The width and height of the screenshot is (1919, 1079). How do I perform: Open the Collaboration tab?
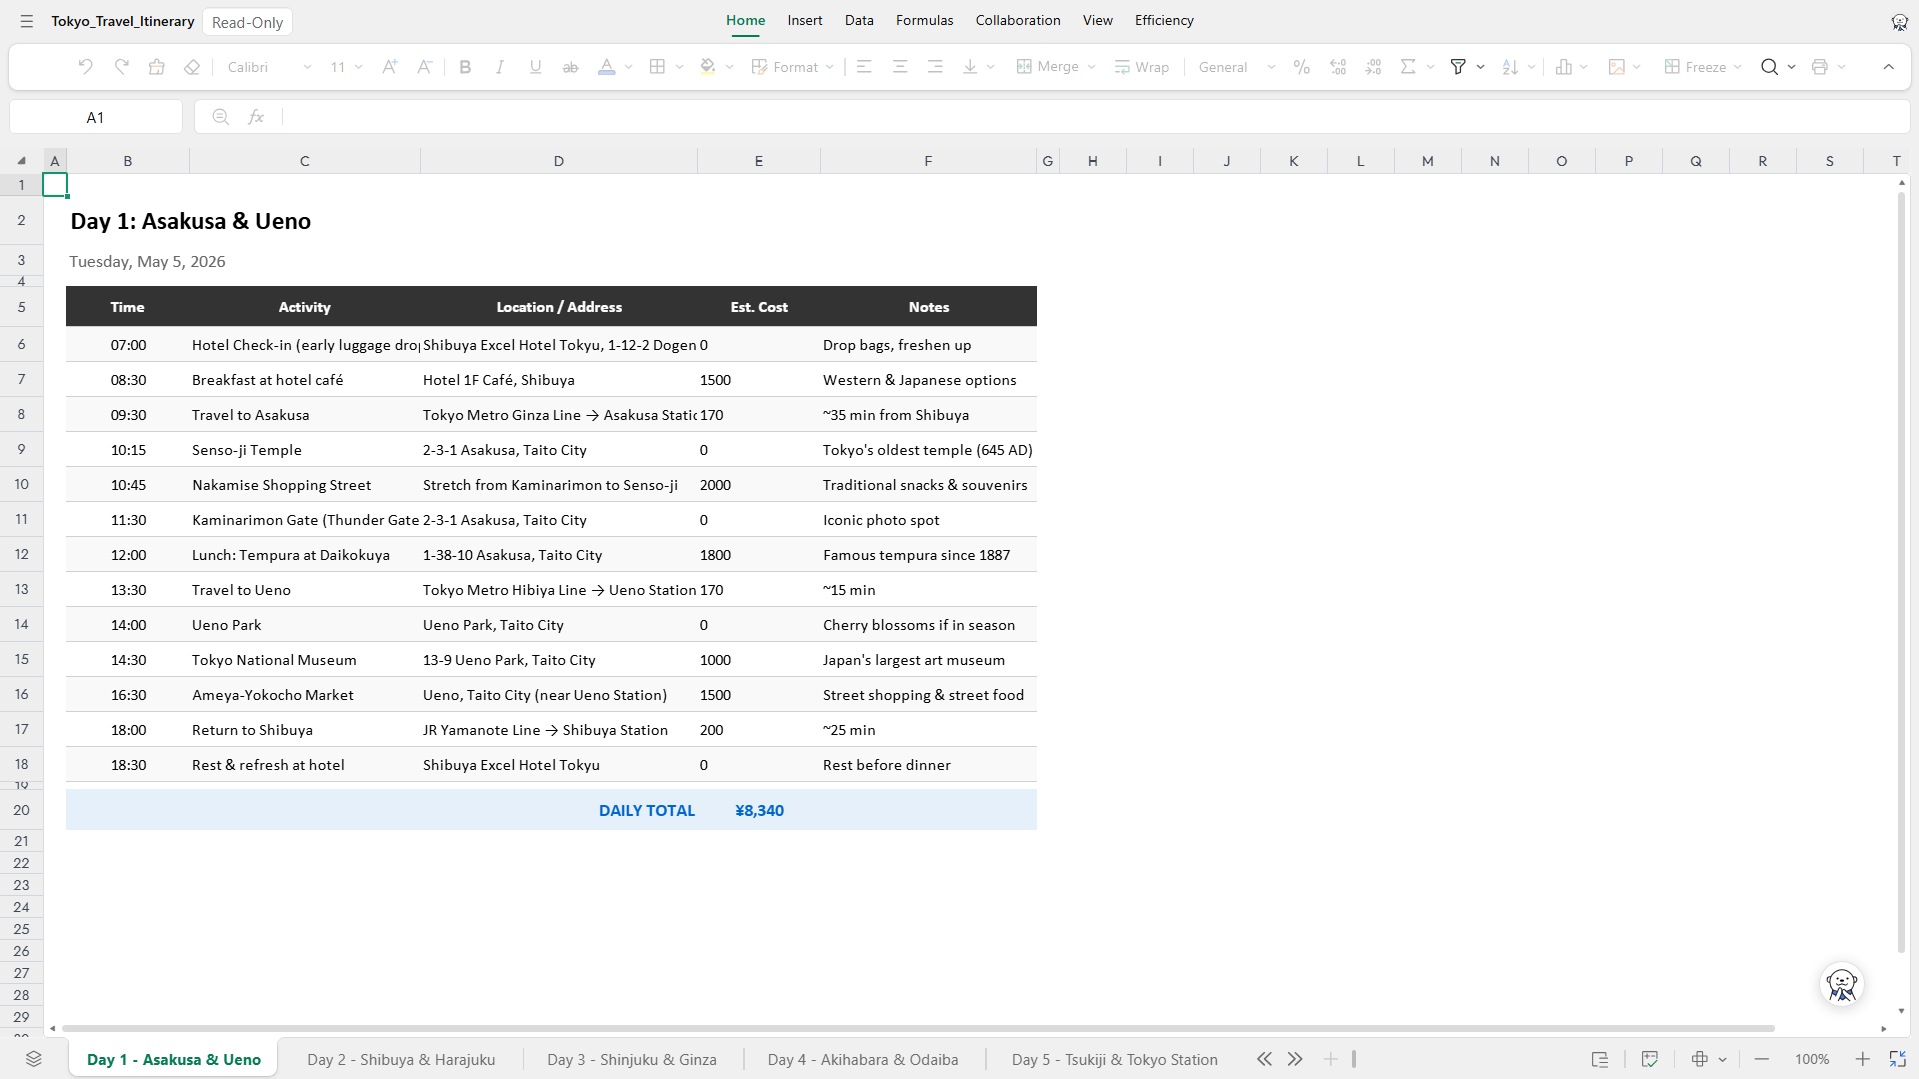[x=1018, y=20]
